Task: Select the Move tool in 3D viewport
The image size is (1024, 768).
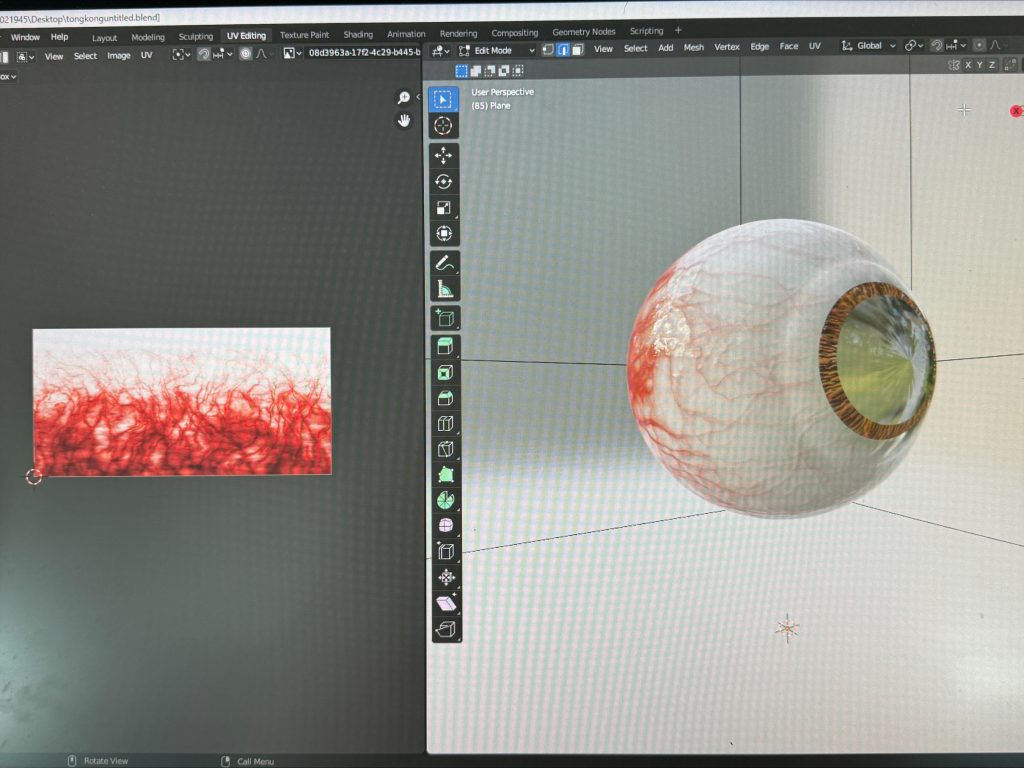Action: click(x=444, y=156)
